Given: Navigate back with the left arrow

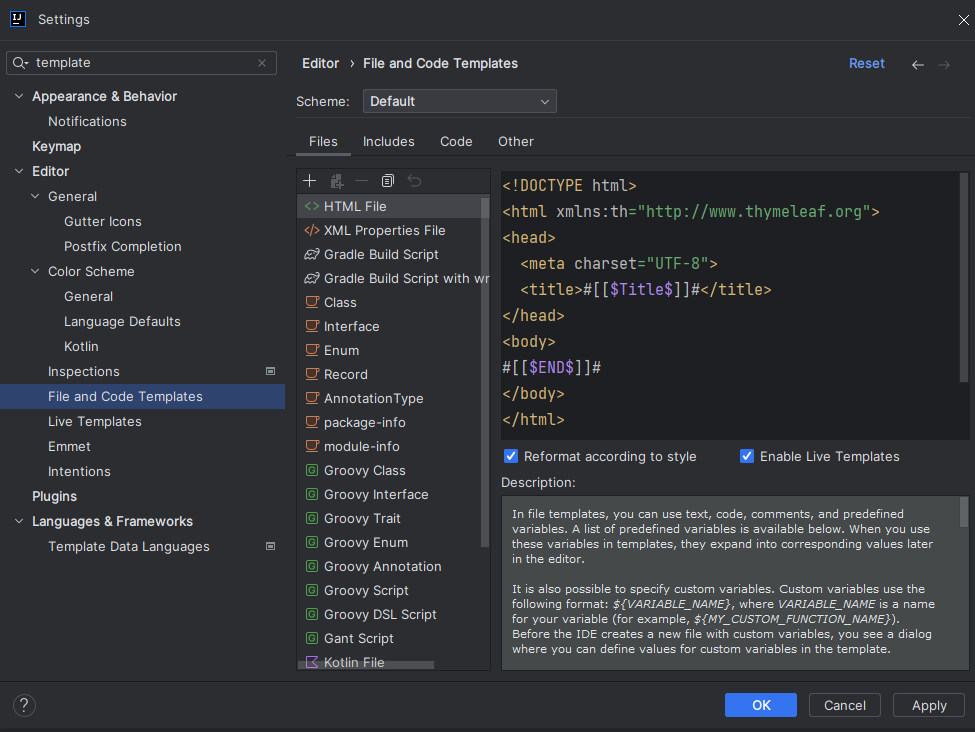Looking at the screenshot, I should (917, 65).
